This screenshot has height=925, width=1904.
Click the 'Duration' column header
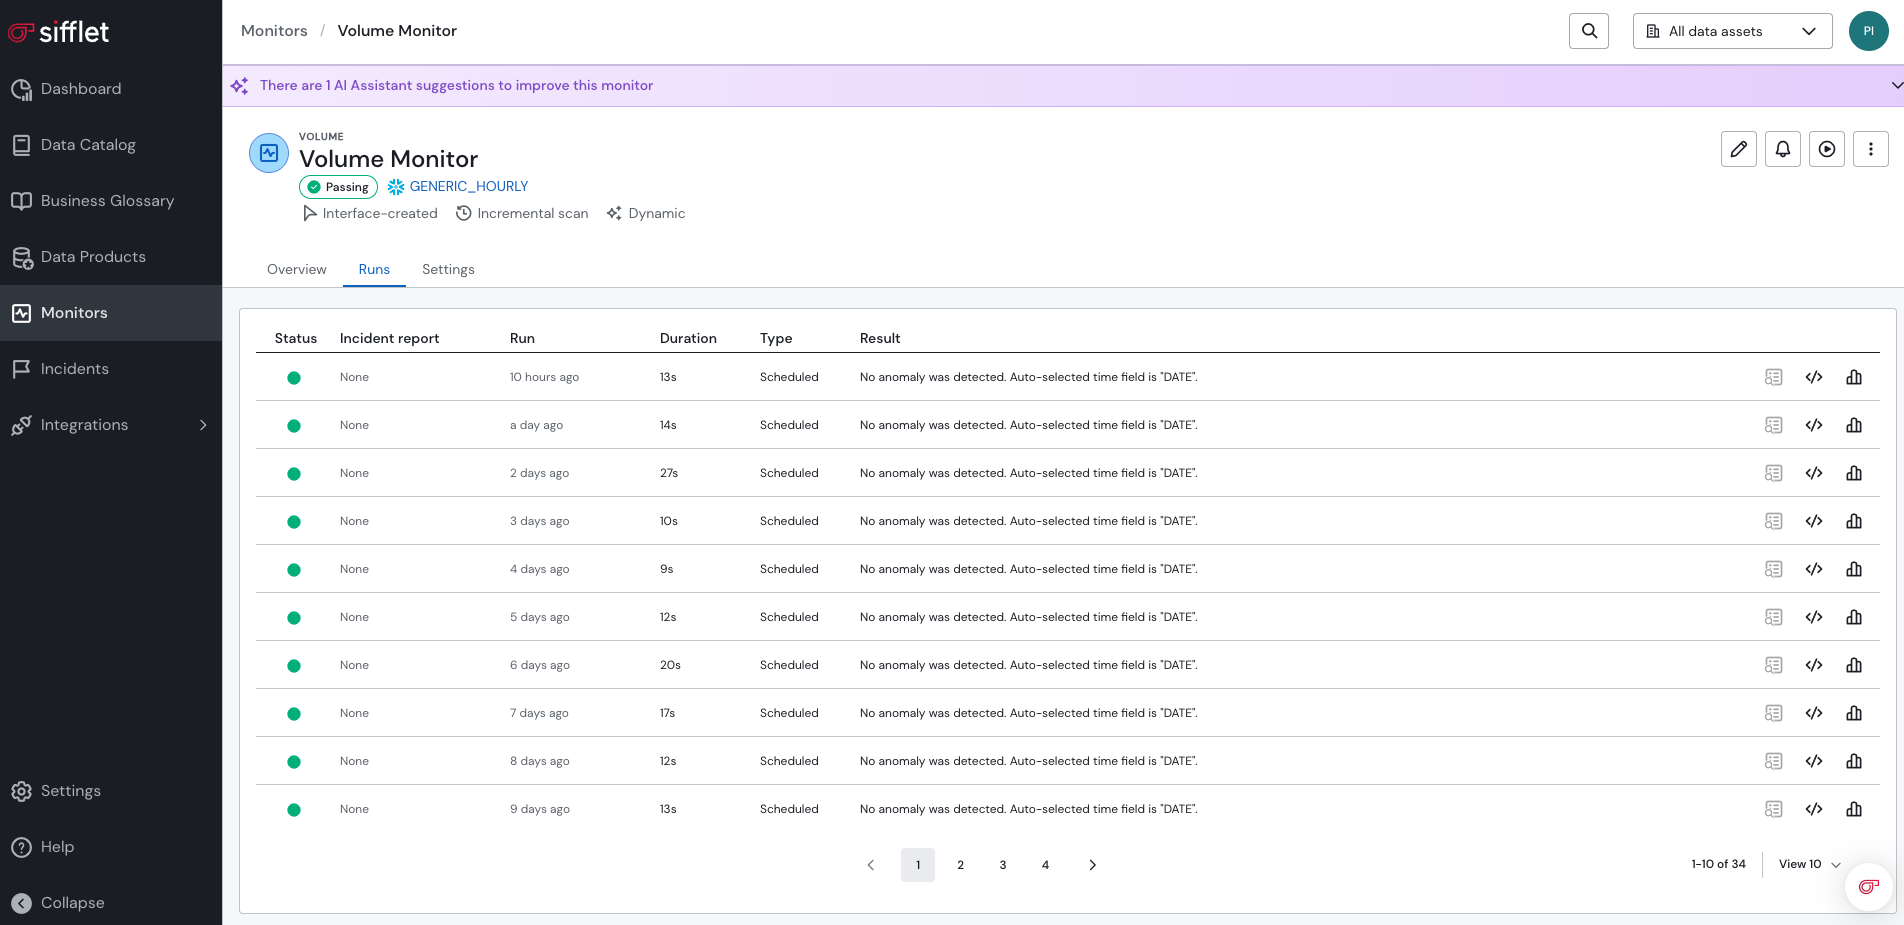(688, 338)
